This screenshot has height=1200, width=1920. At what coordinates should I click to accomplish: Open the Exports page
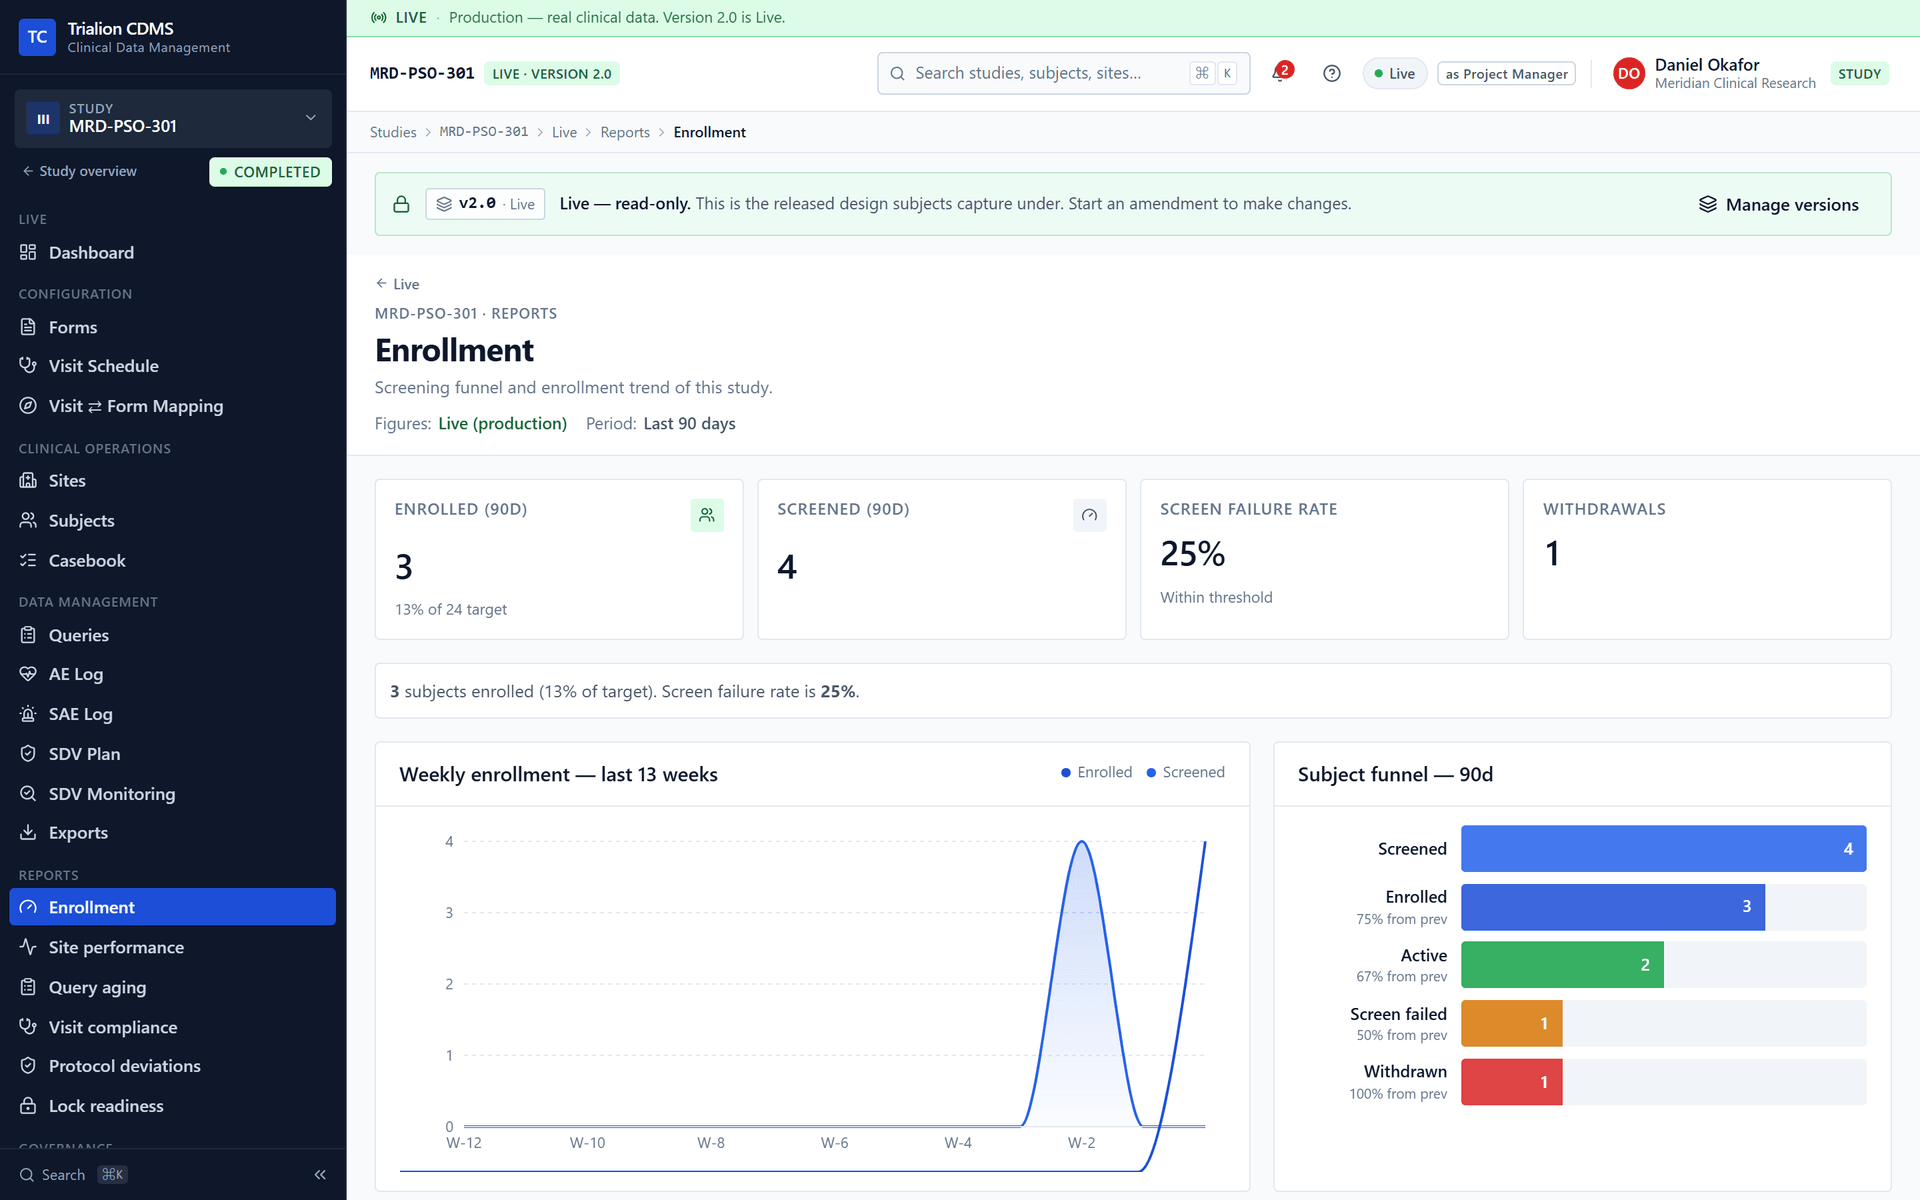click(173, 833)
